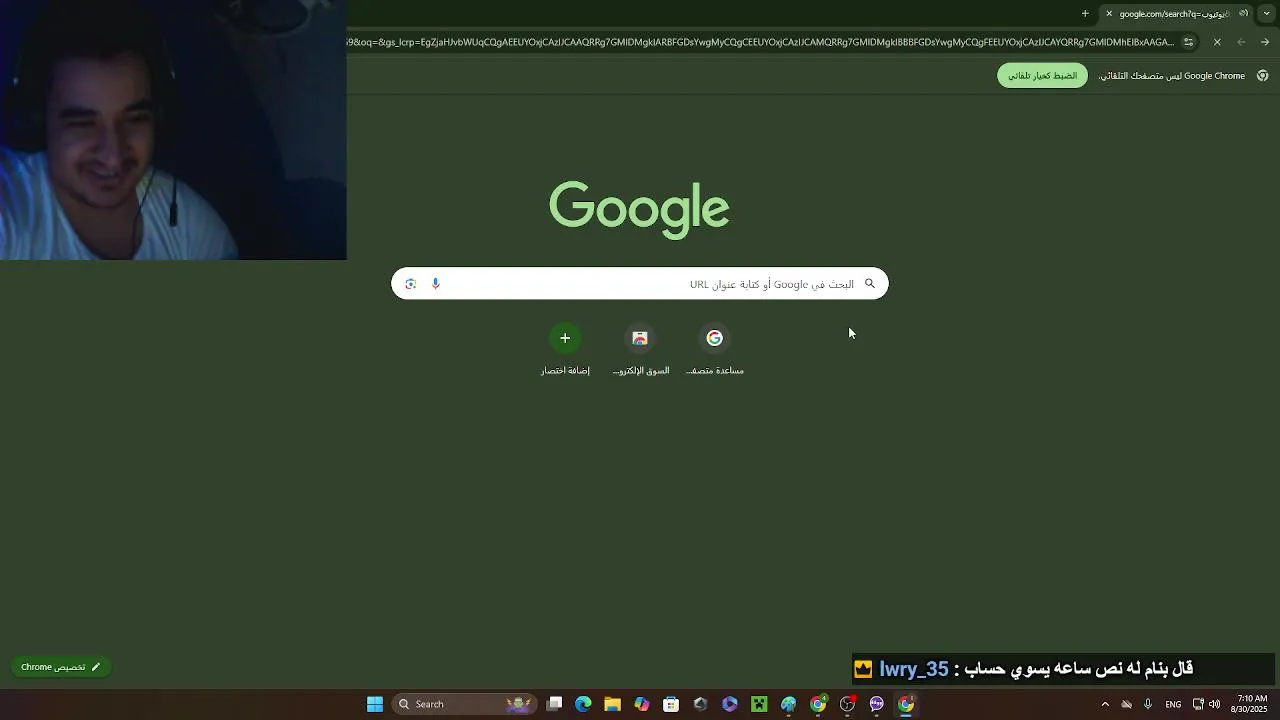
Task: Open File Explorer from the taskbar
Action: (612, 704)
